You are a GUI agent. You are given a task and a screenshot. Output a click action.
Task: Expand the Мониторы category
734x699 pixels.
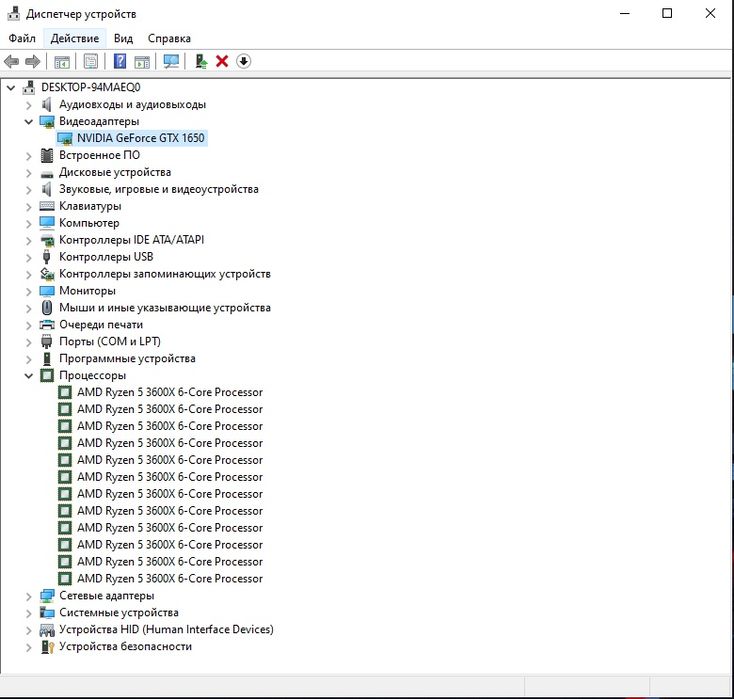pos(29,291)
